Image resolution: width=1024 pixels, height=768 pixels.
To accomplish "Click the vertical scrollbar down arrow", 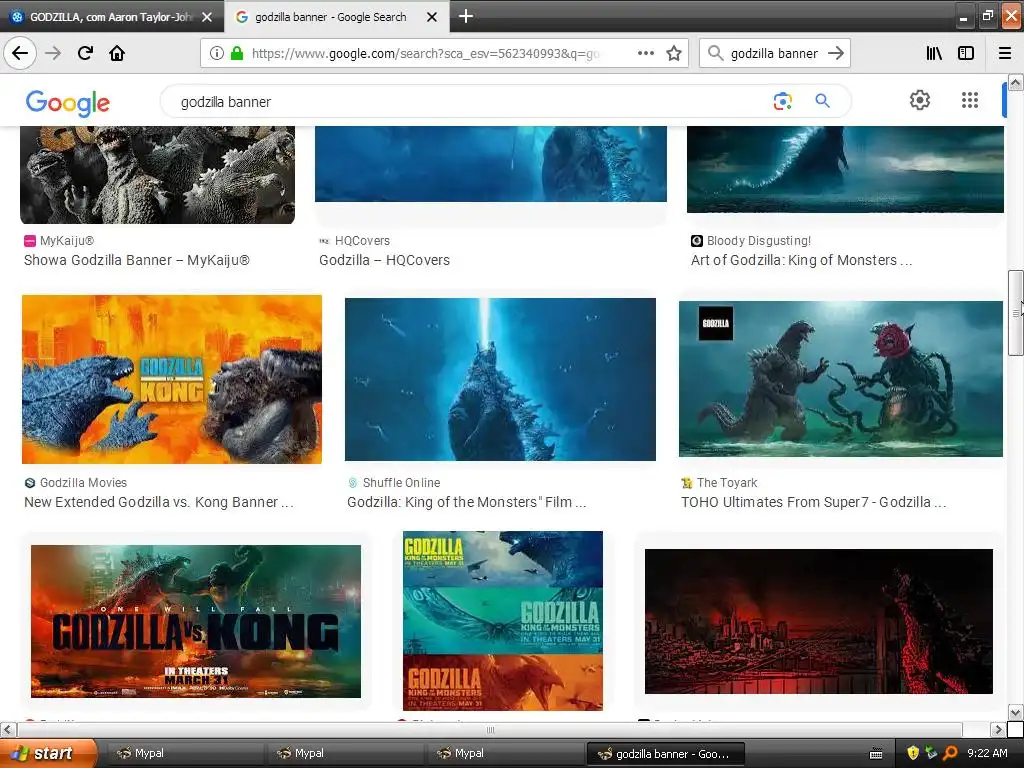I will click(x=1015, y=712).
